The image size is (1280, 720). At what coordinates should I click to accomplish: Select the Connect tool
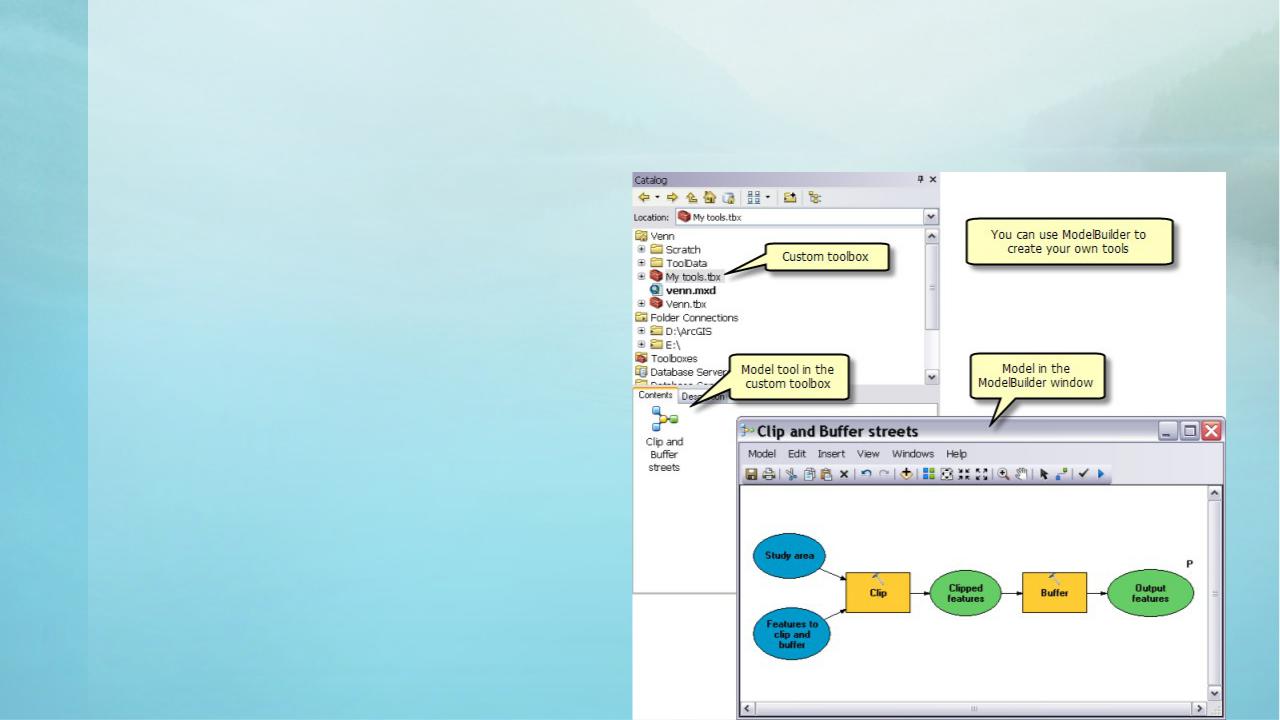pos(1062,473)
